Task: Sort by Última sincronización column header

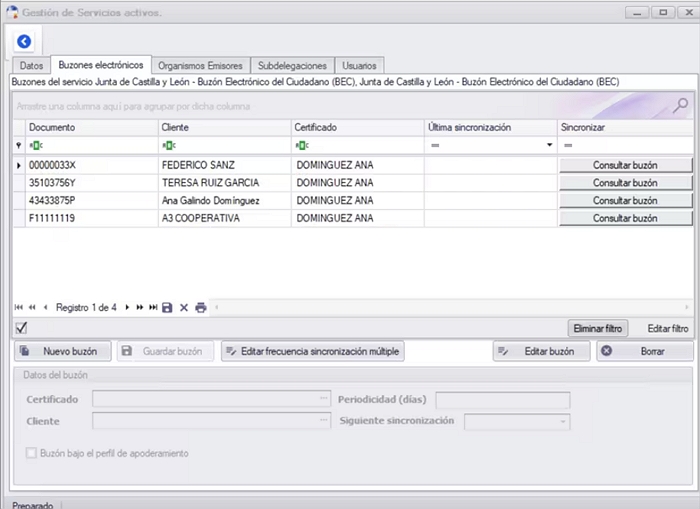Action: (491, 127)
